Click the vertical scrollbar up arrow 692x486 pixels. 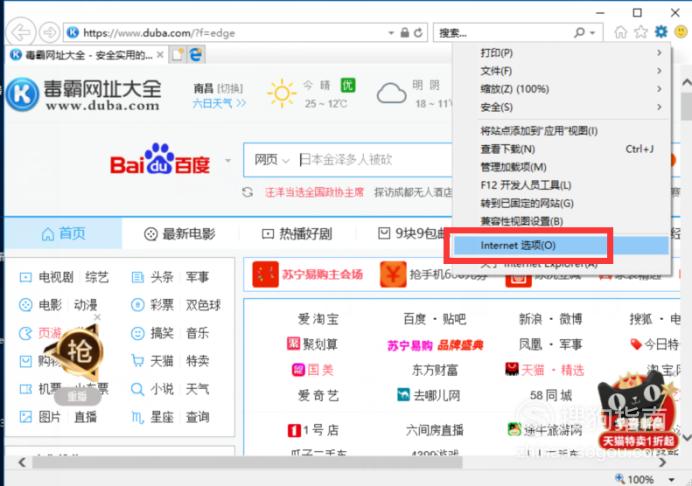(x=686, y=83)
